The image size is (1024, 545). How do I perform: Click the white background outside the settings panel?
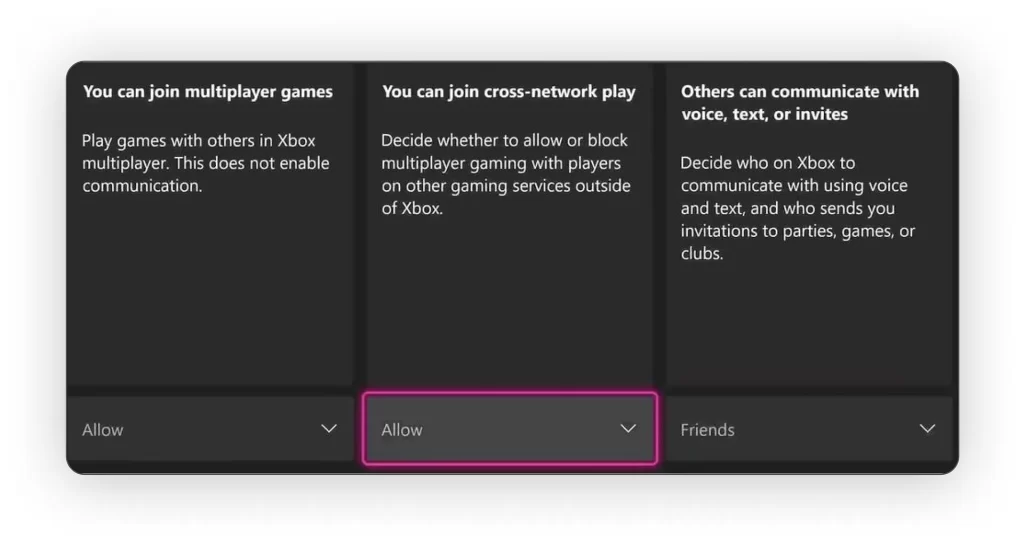coord(512,510)
